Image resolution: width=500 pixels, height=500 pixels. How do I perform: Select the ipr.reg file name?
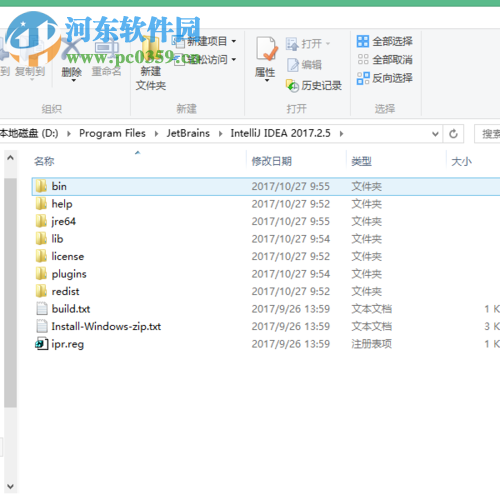pyautogui.click(x=68, y=344)
